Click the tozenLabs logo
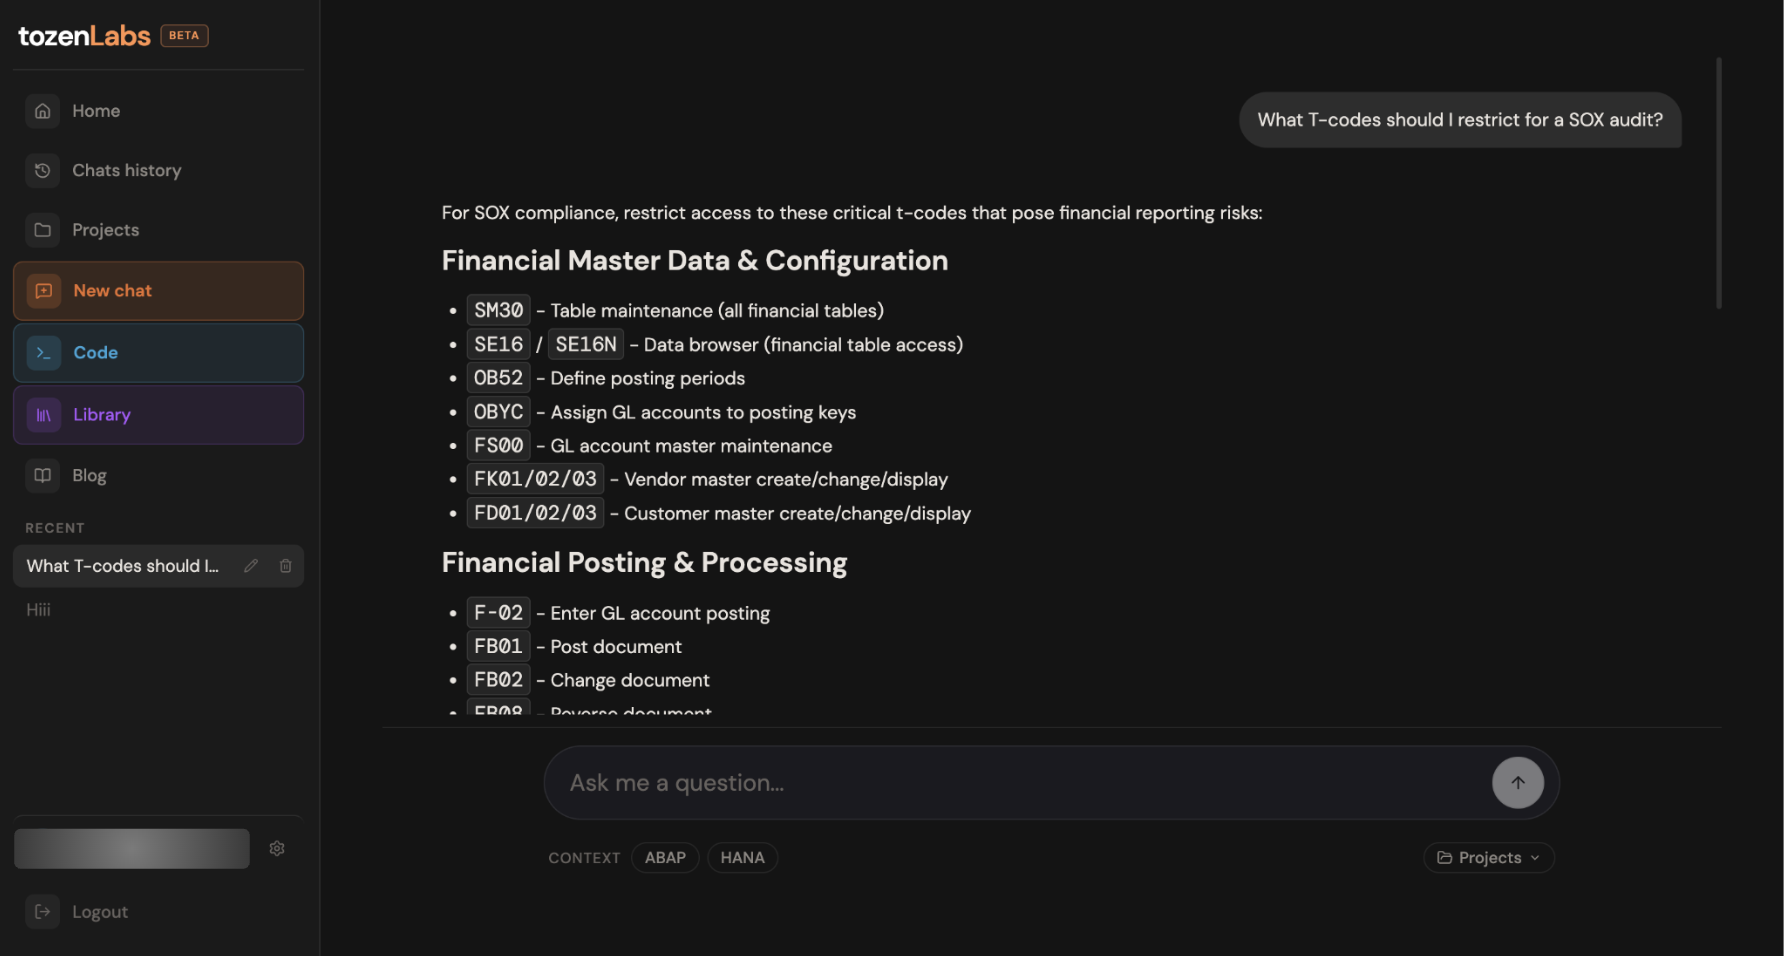The image size is (1784, 956). (x=84, y=36)
